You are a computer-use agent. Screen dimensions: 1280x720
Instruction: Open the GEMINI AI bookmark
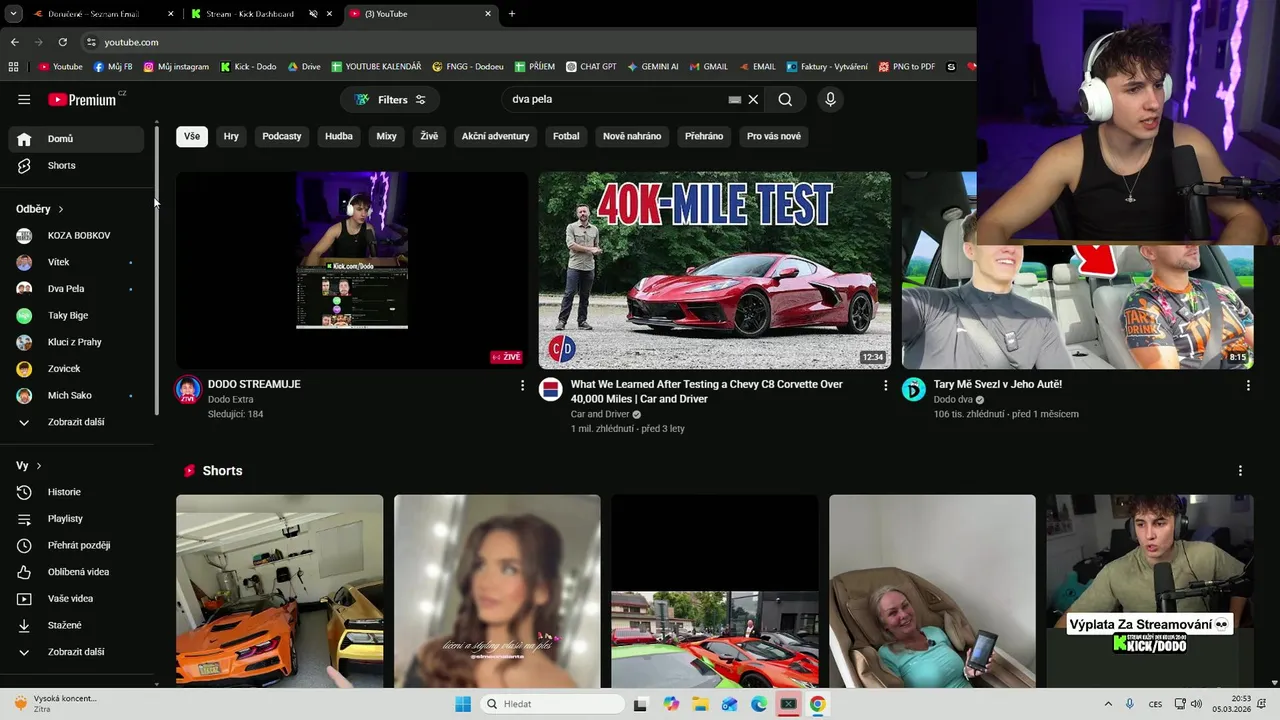point(652,67)
